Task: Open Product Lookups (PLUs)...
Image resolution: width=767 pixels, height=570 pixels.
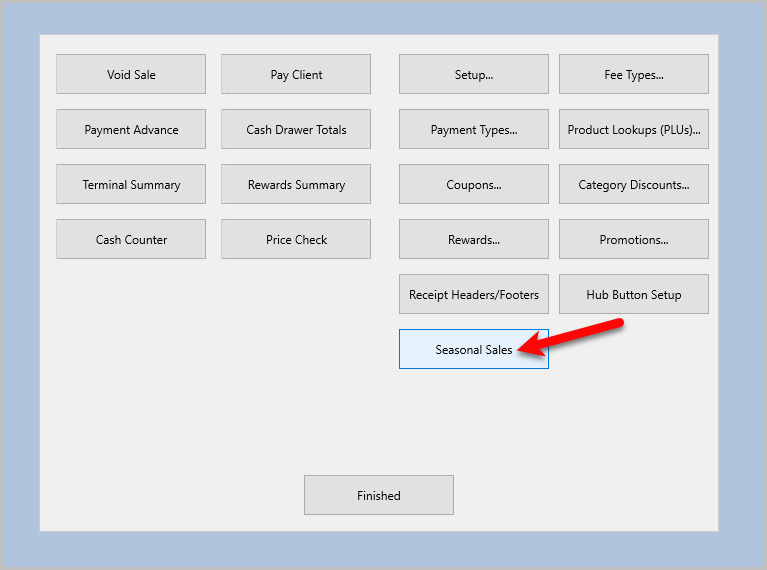Action: (x=634, y=129)
